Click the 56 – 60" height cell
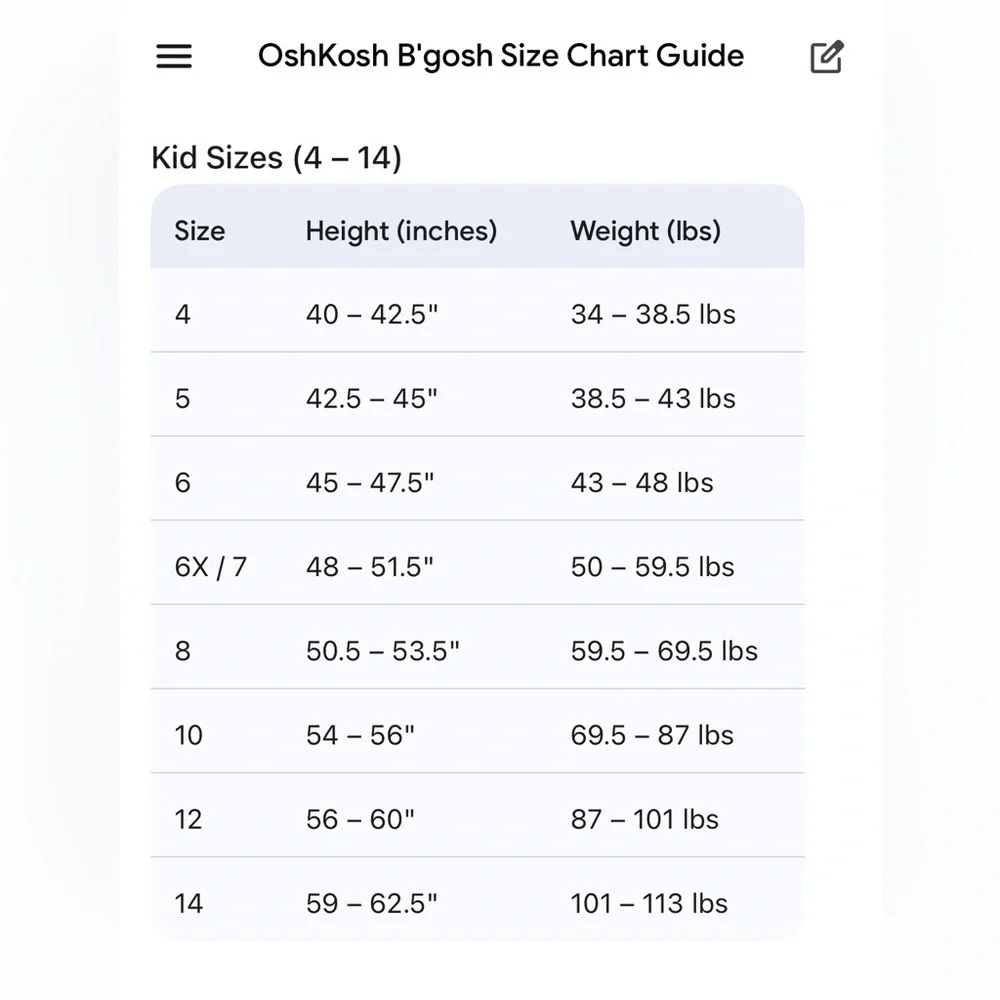This screenshot has width=1000, height=1000. [x=360, y=820]
